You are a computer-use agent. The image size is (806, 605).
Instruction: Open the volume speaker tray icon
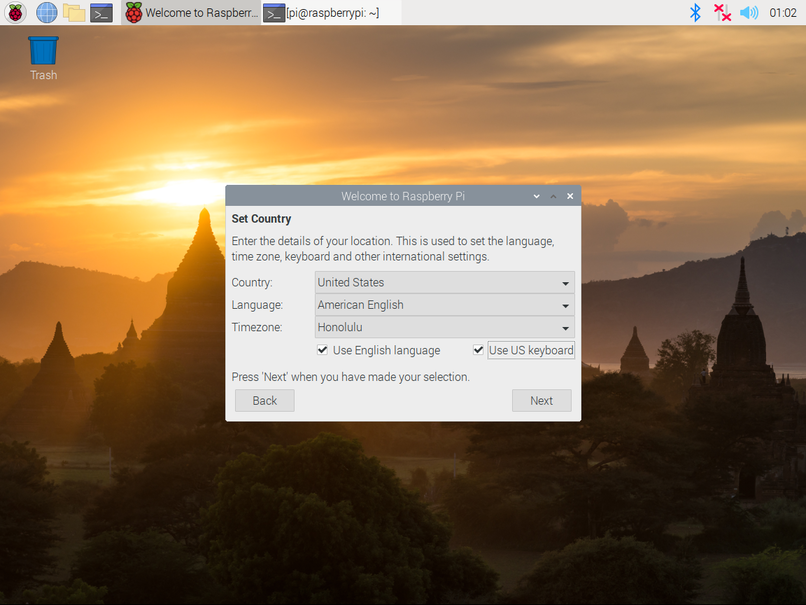click(749, 12)
